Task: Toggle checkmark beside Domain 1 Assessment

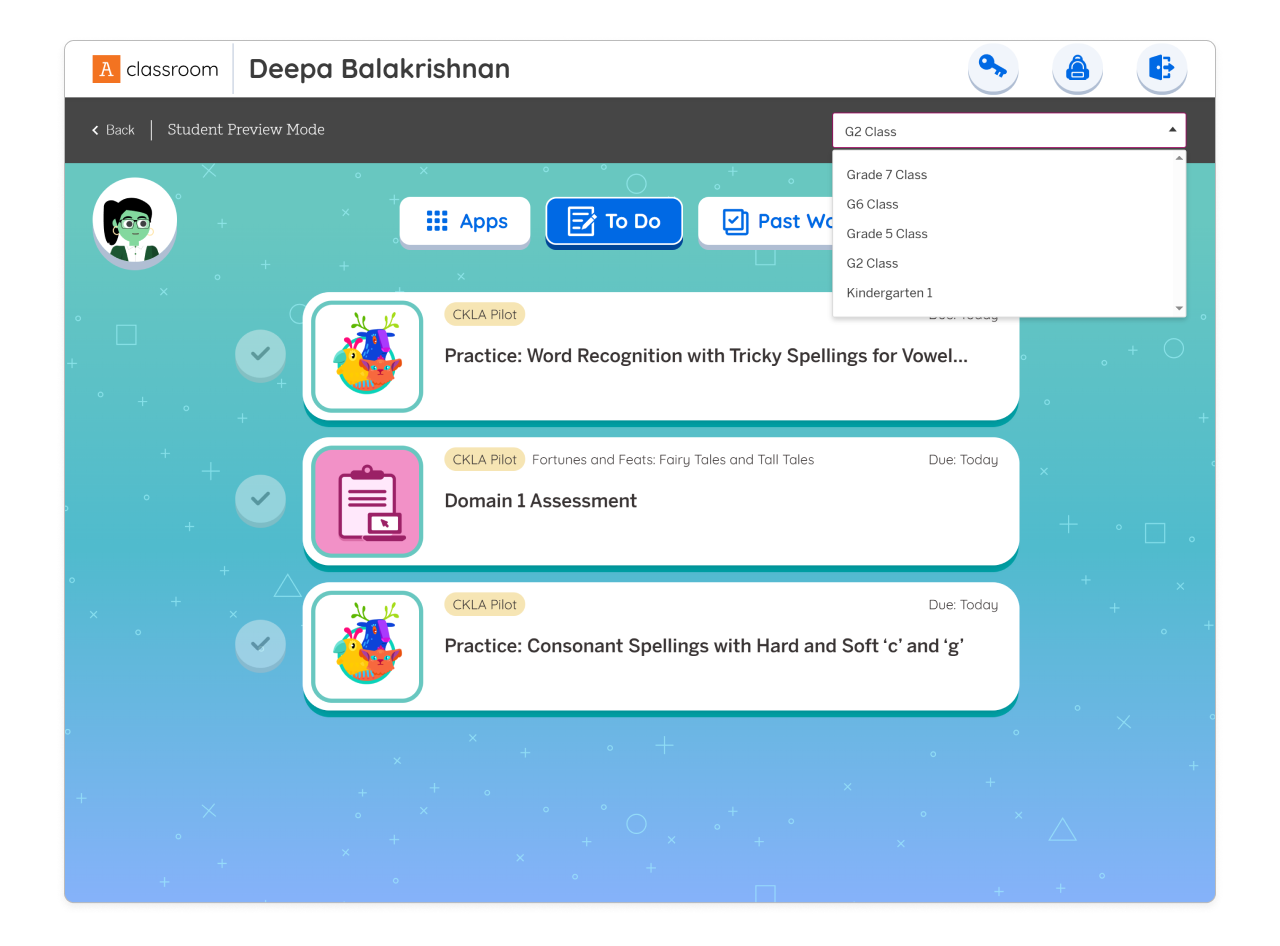Action: [x=260, y=499]
